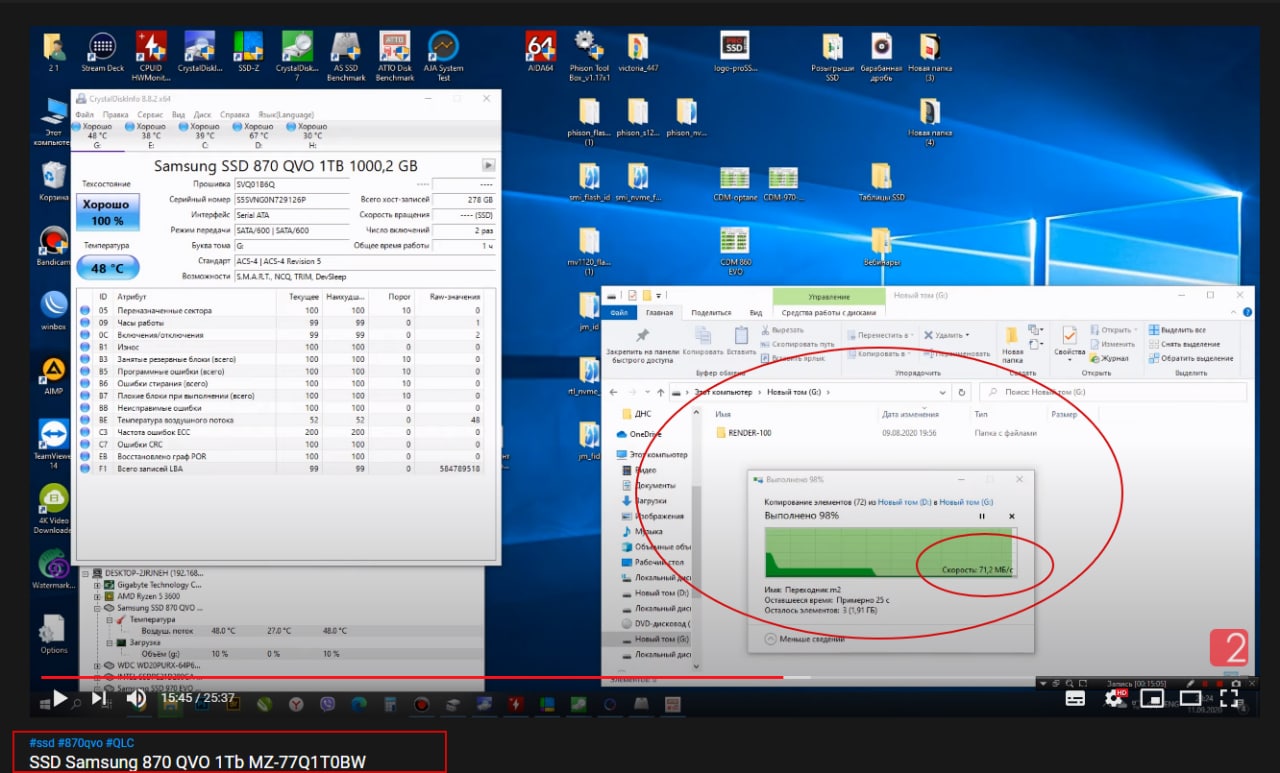This screenshot has height=773, width=1280.
Task: Click the Вставить (Paste) ribbon icon
Action: coord(741,341)
